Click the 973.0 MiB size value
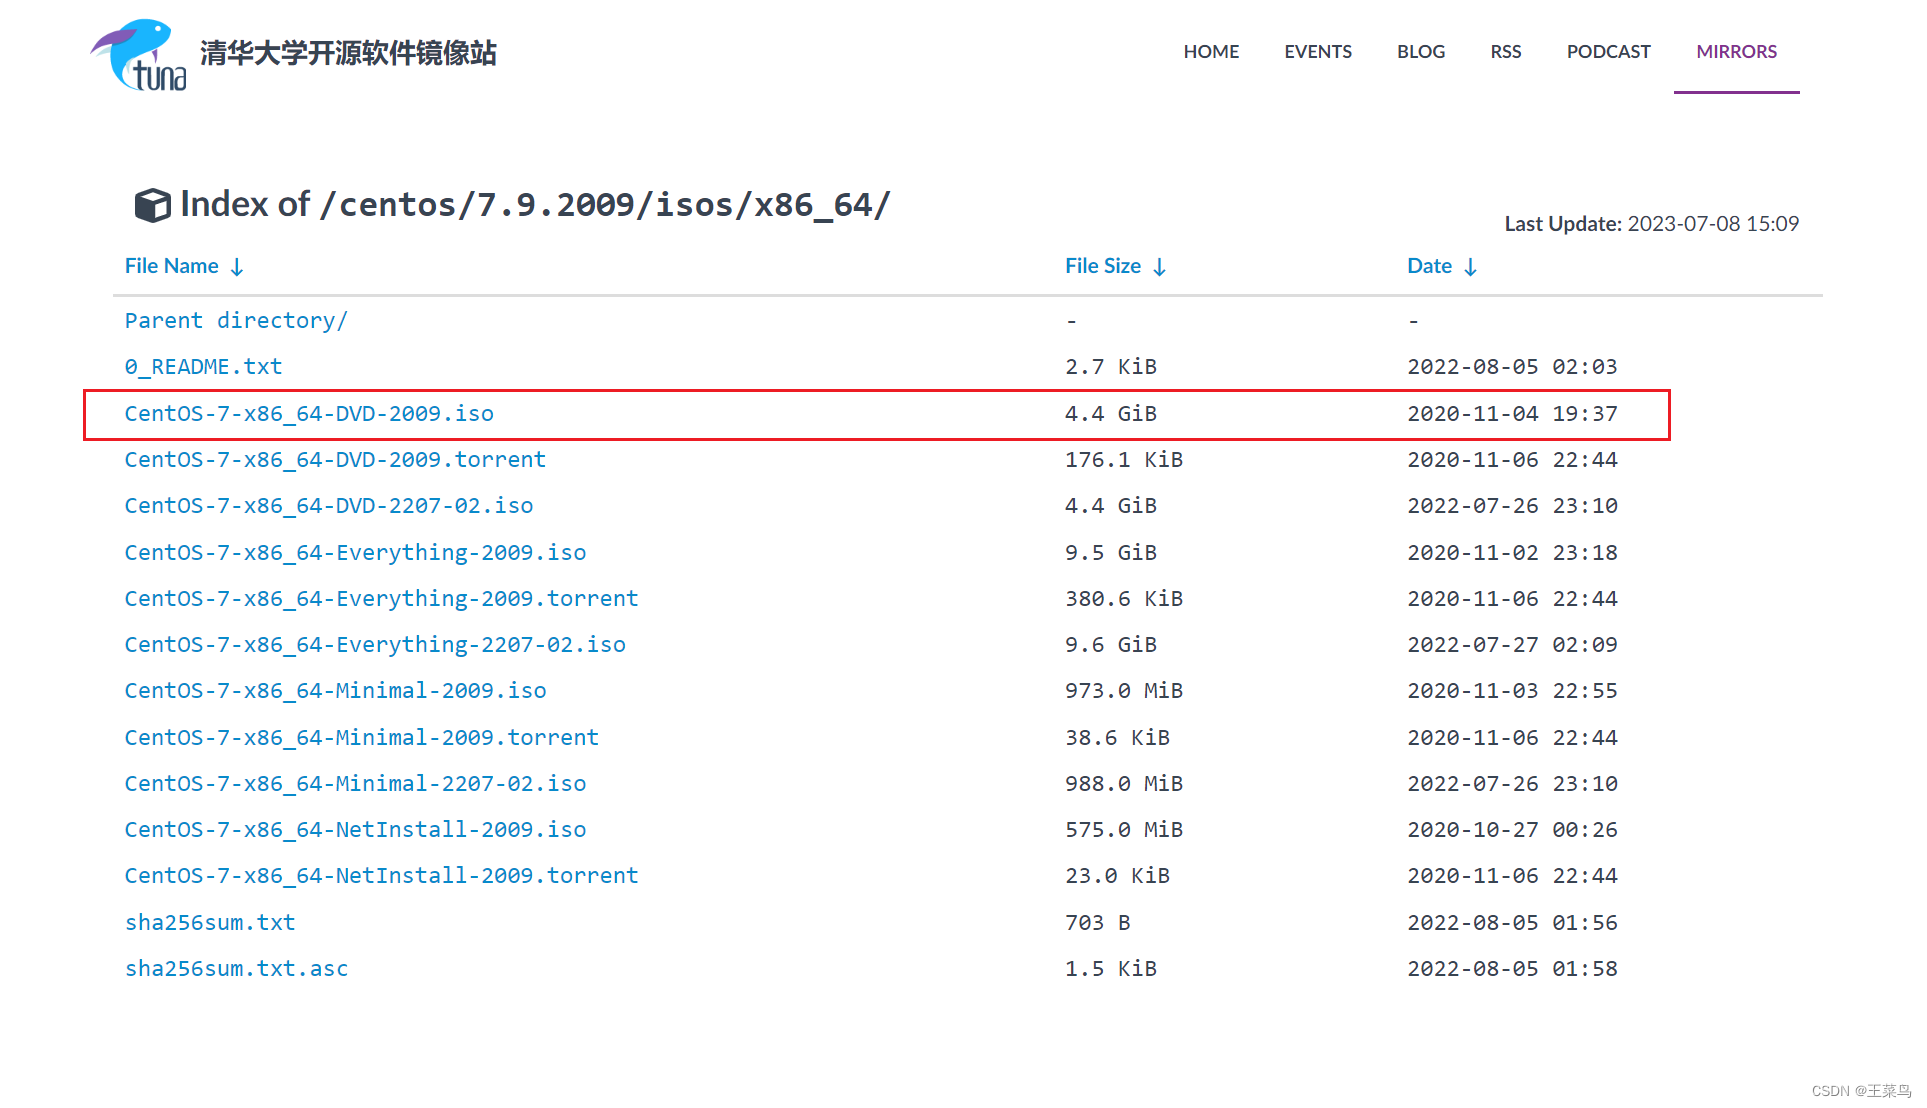 pyautogui.click(x=1124, y=691)
